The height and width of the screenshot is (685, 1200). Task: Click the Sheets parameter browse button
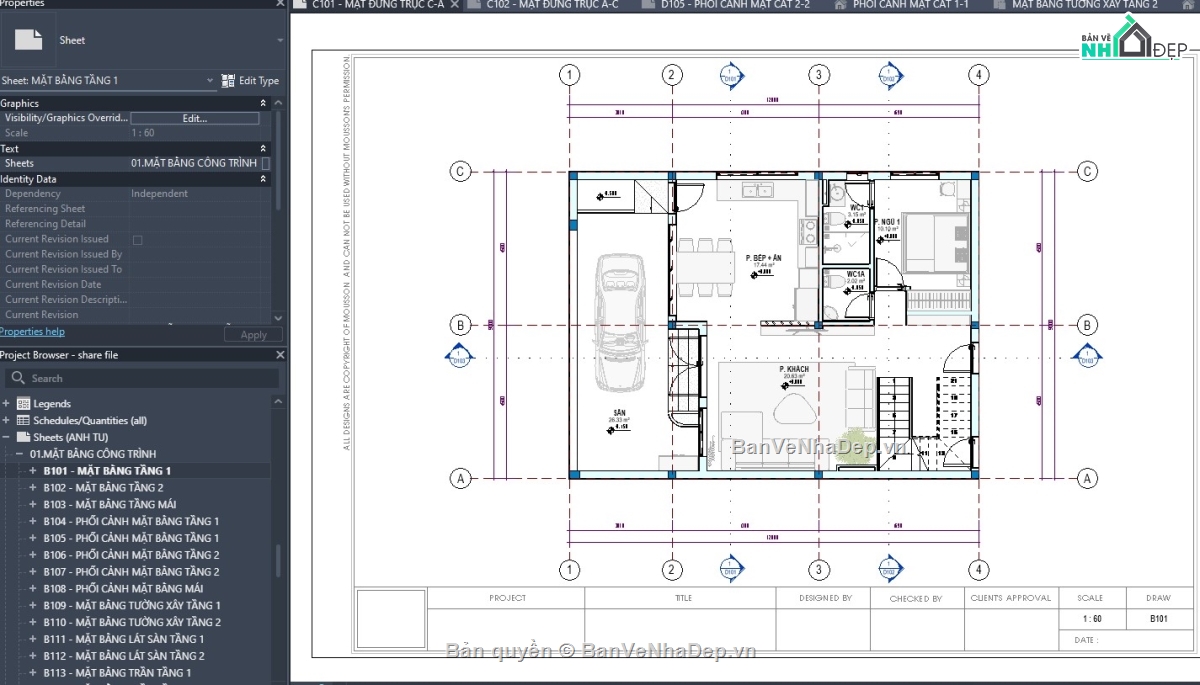[x=266, y=163]
